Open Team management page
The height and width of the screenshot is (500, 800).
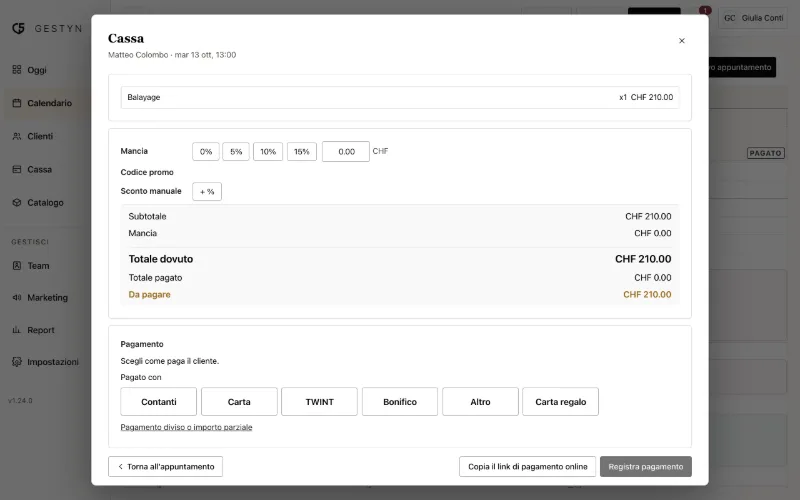click(38, 266)
